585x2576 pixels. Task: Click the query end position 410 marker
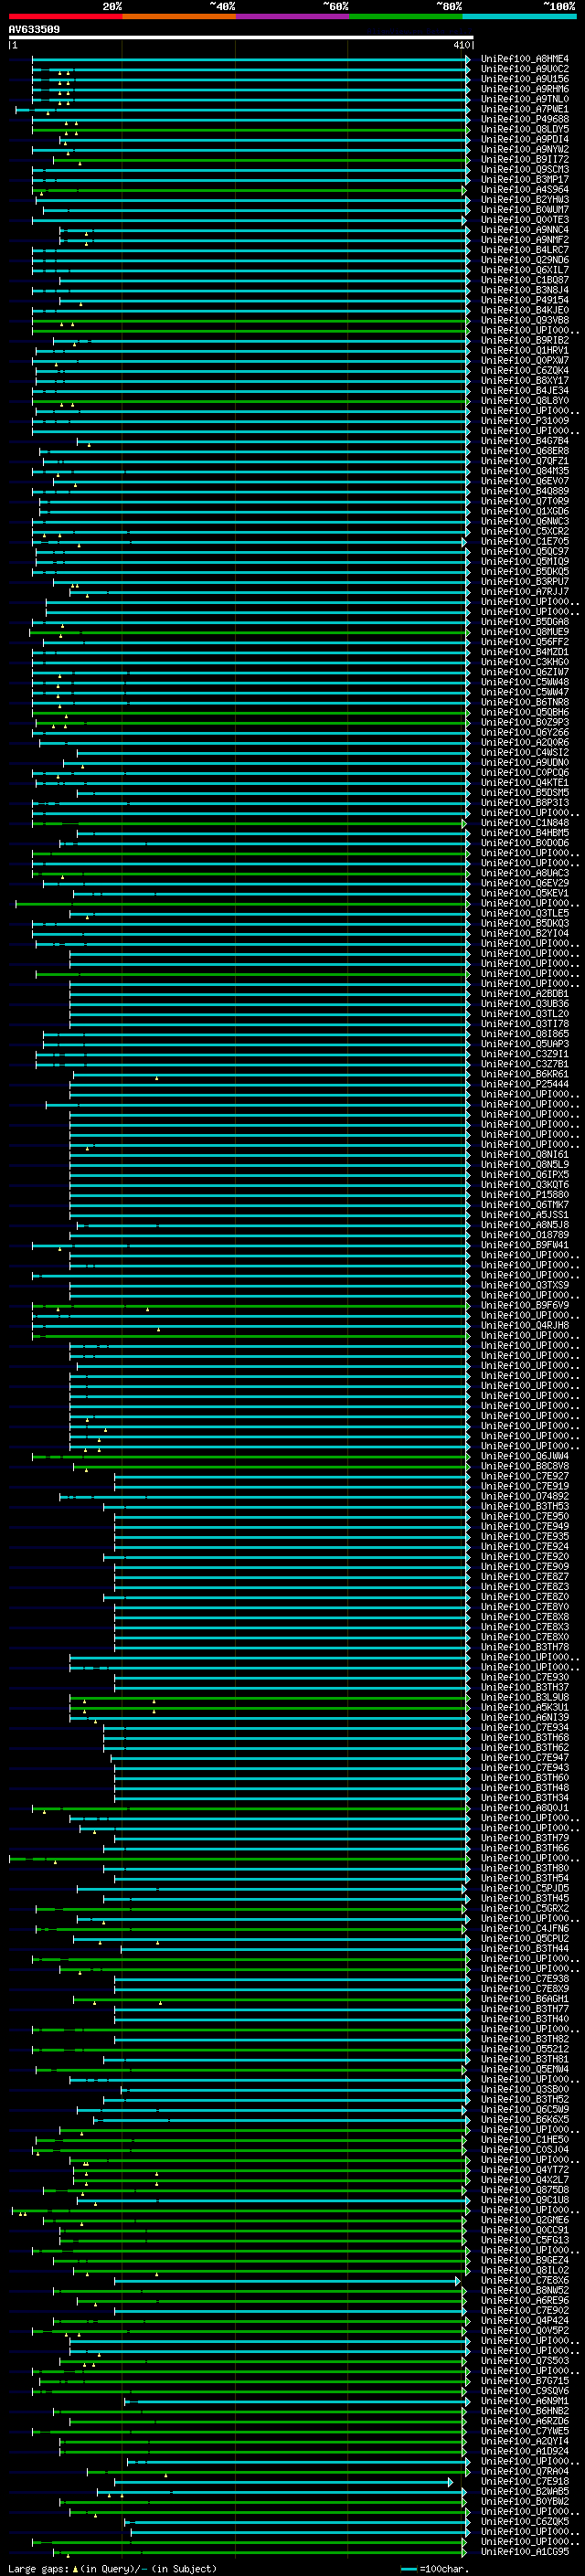(x=462, y=45)
